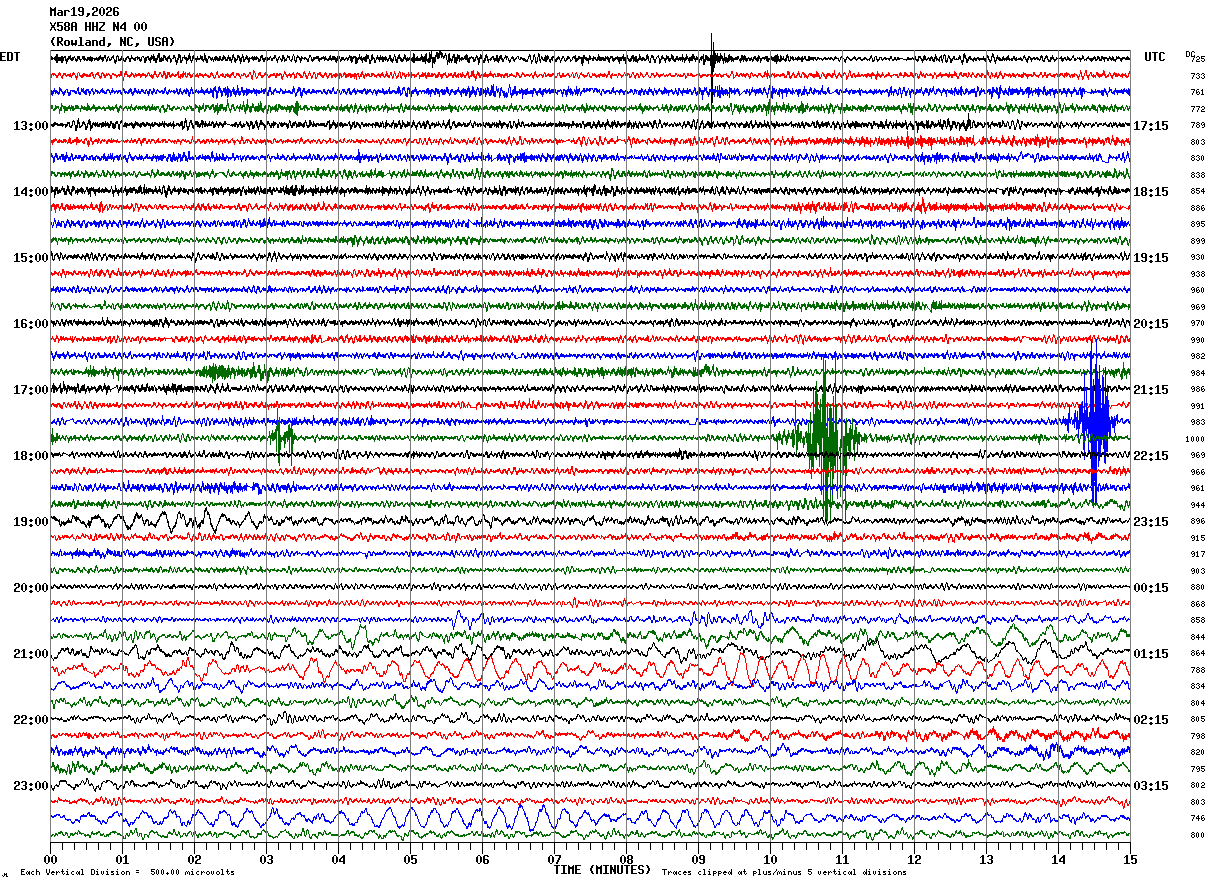Click the DC value 854

click(x=1198, y=192)
